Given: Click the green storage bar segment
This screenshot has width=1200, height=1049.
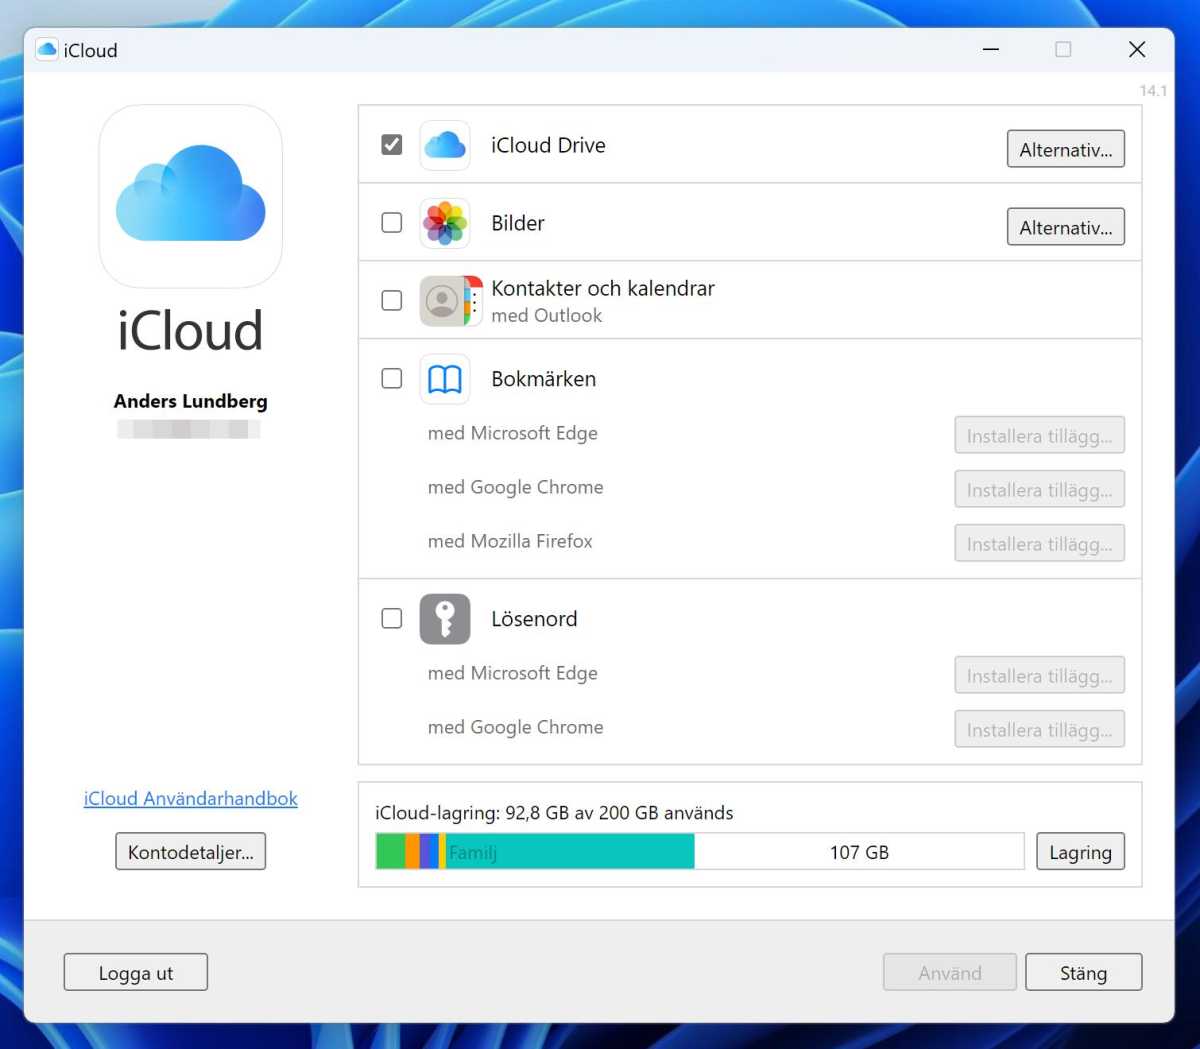Looking at the screenshot, I should 391,852.
